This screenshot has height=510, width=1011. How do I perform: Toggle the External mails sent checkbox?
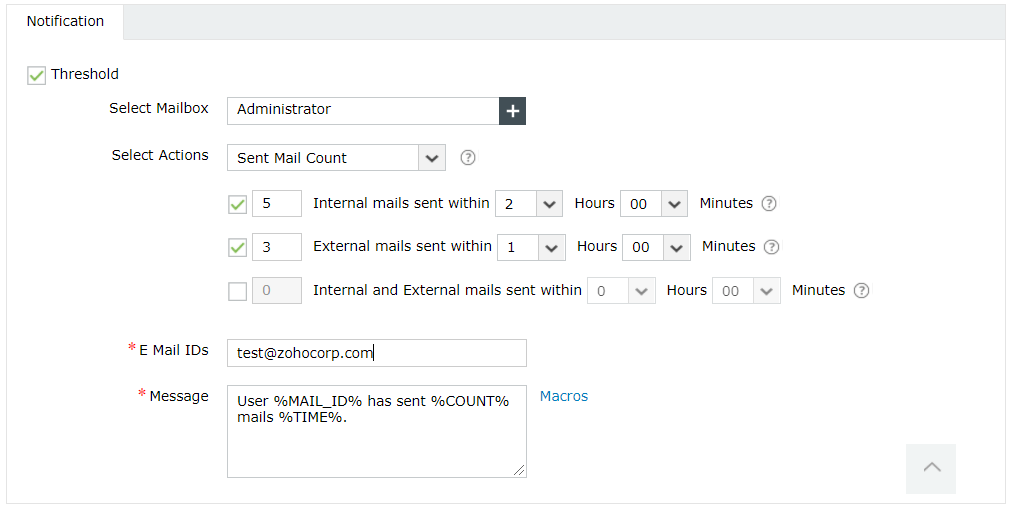point(238,247)
